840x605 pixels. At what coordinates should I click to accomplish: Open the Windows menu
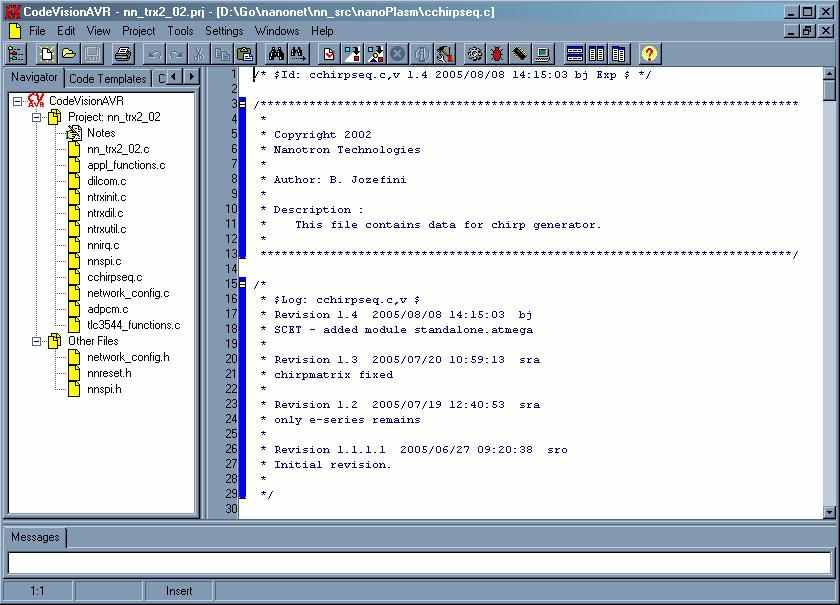point(277,31)
